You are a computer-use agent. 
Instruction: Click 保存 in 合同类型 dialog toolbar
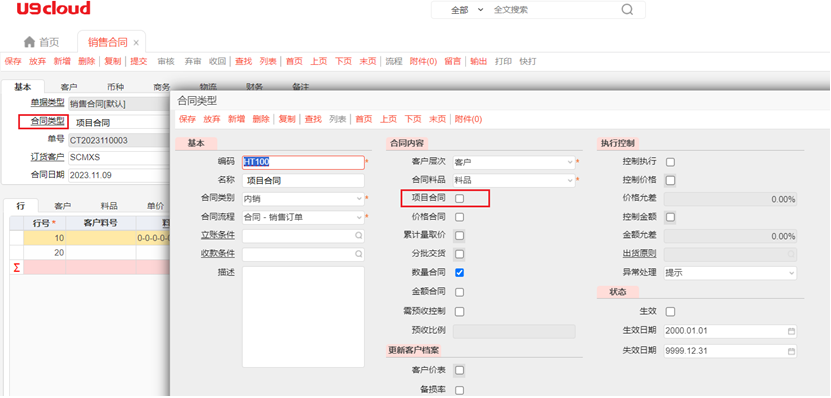(187, 119)
